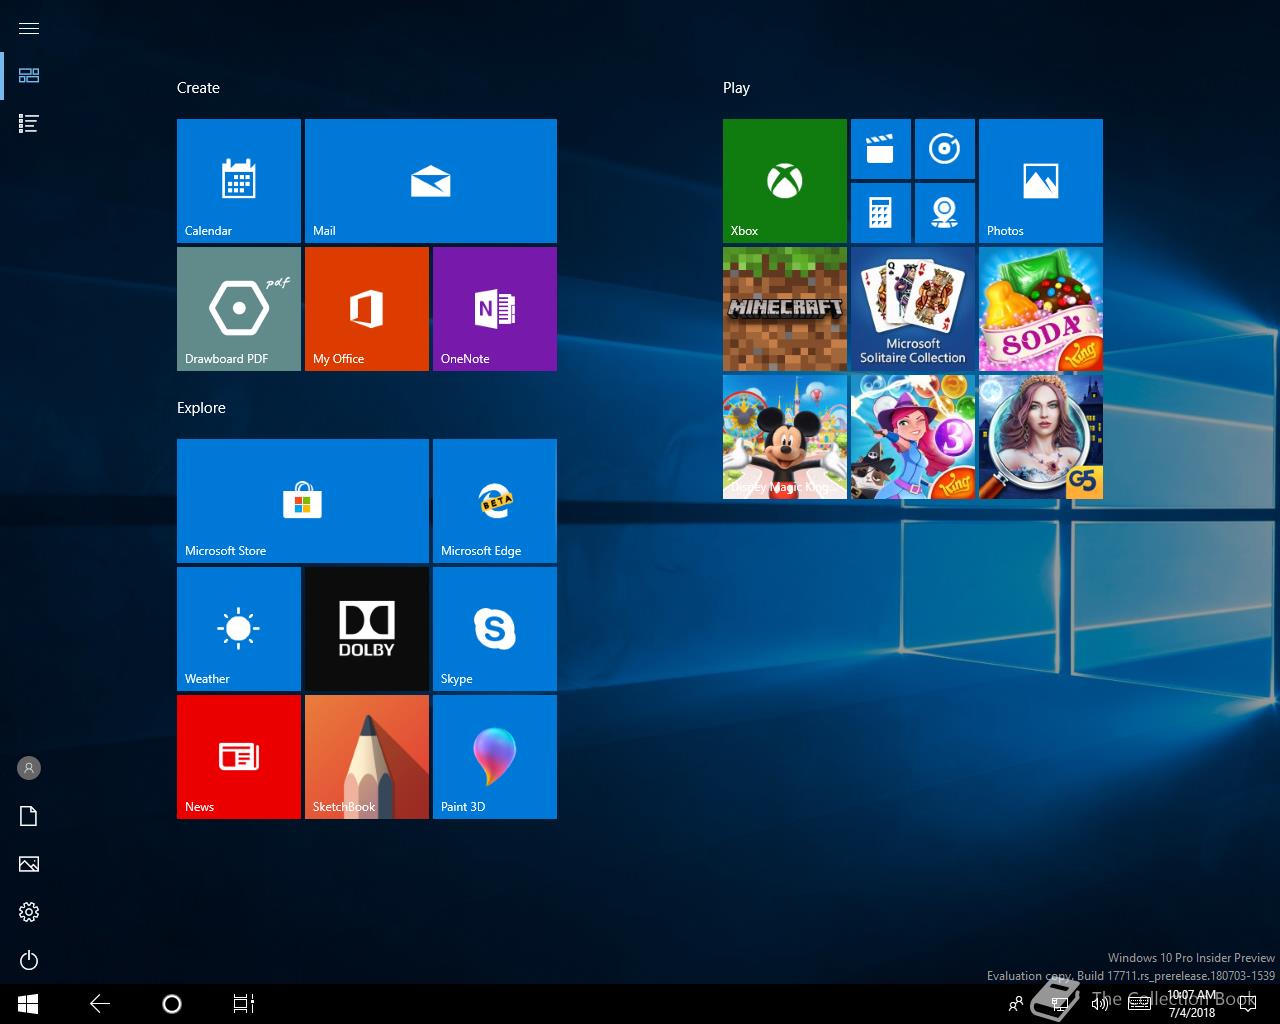1280x1024 pixels.
Task: Open the OneNote tile
Action: click(495, 309)
